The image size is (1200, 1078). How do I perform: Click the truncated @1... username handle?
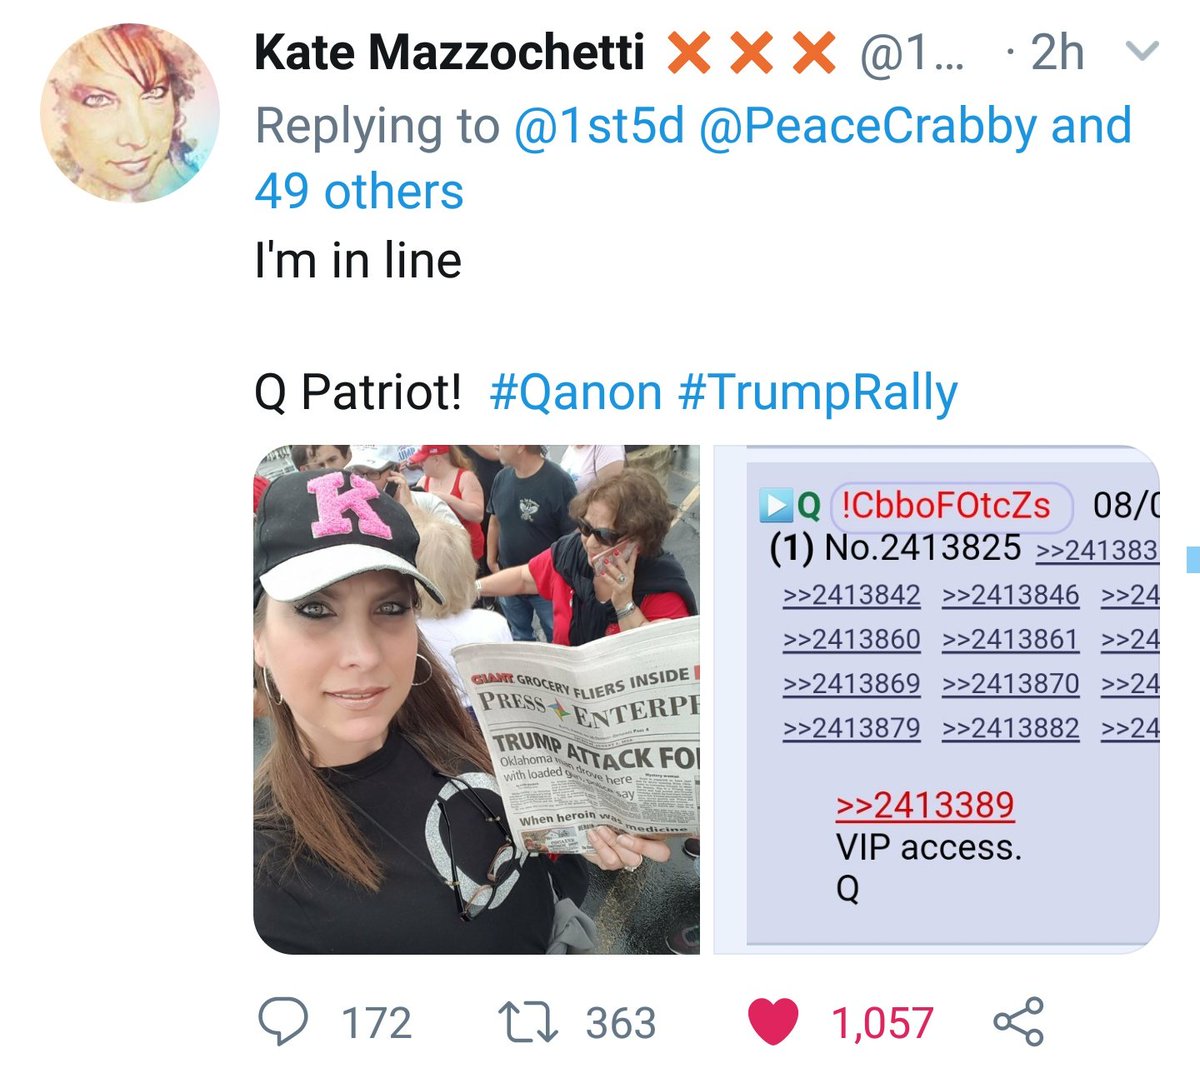coord(911,52)
